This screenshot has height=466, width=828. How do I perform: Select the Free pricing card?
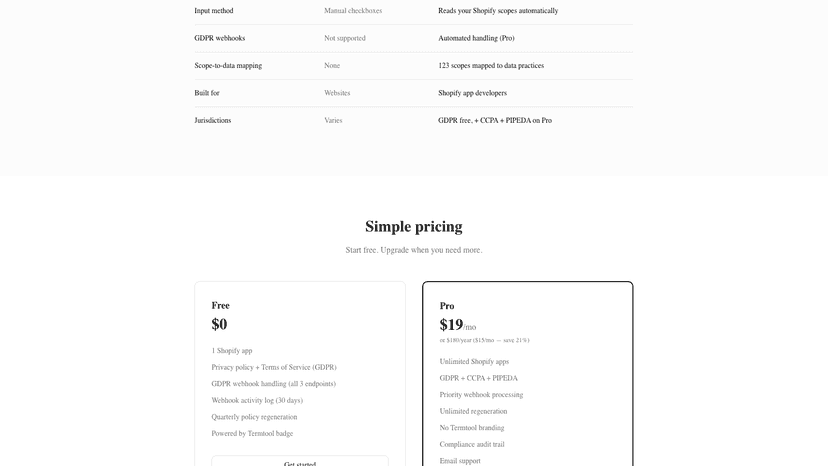point(300,374)
